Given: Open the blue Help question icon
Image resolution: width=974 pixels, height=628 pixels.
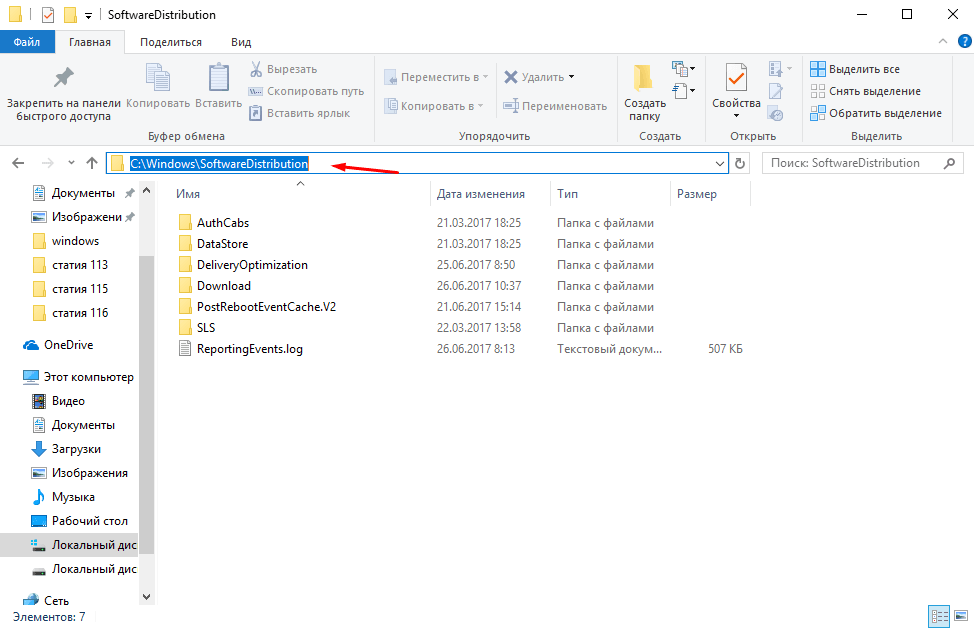Looking at the screenshot, I should click(x=965, y=42).
